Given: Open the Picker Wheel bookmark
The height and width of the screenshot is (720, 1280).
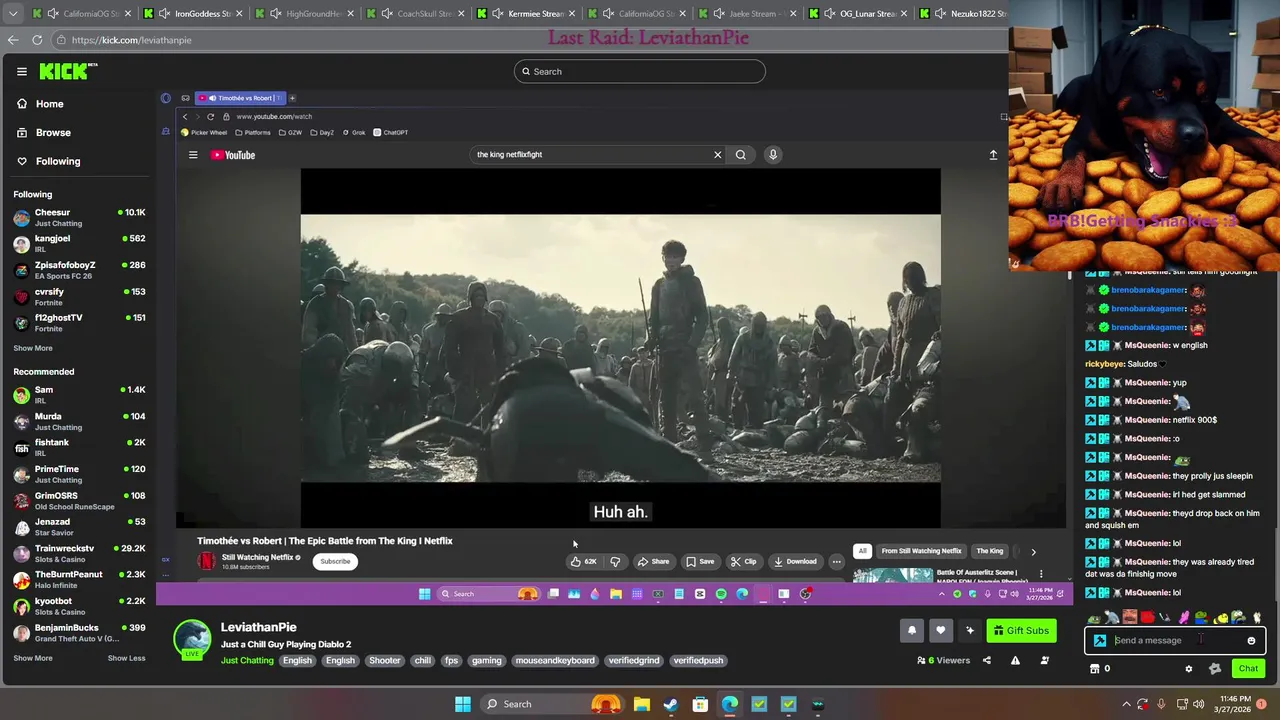Looking at the screenshot, I should click(x=204, y=132).
